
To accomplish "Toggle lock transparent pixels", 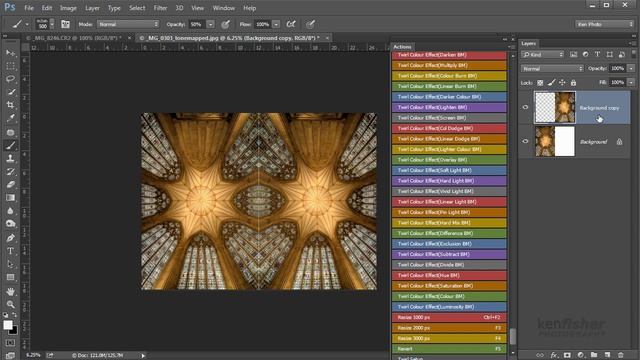I will tap(540, 83).
